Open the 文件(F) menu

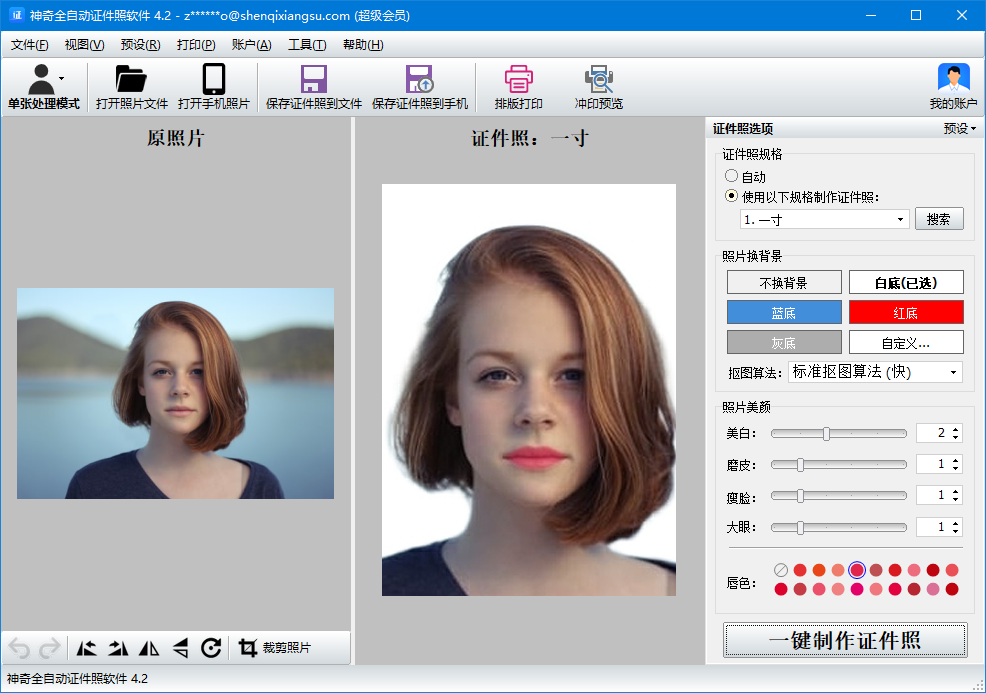[30, 45]
